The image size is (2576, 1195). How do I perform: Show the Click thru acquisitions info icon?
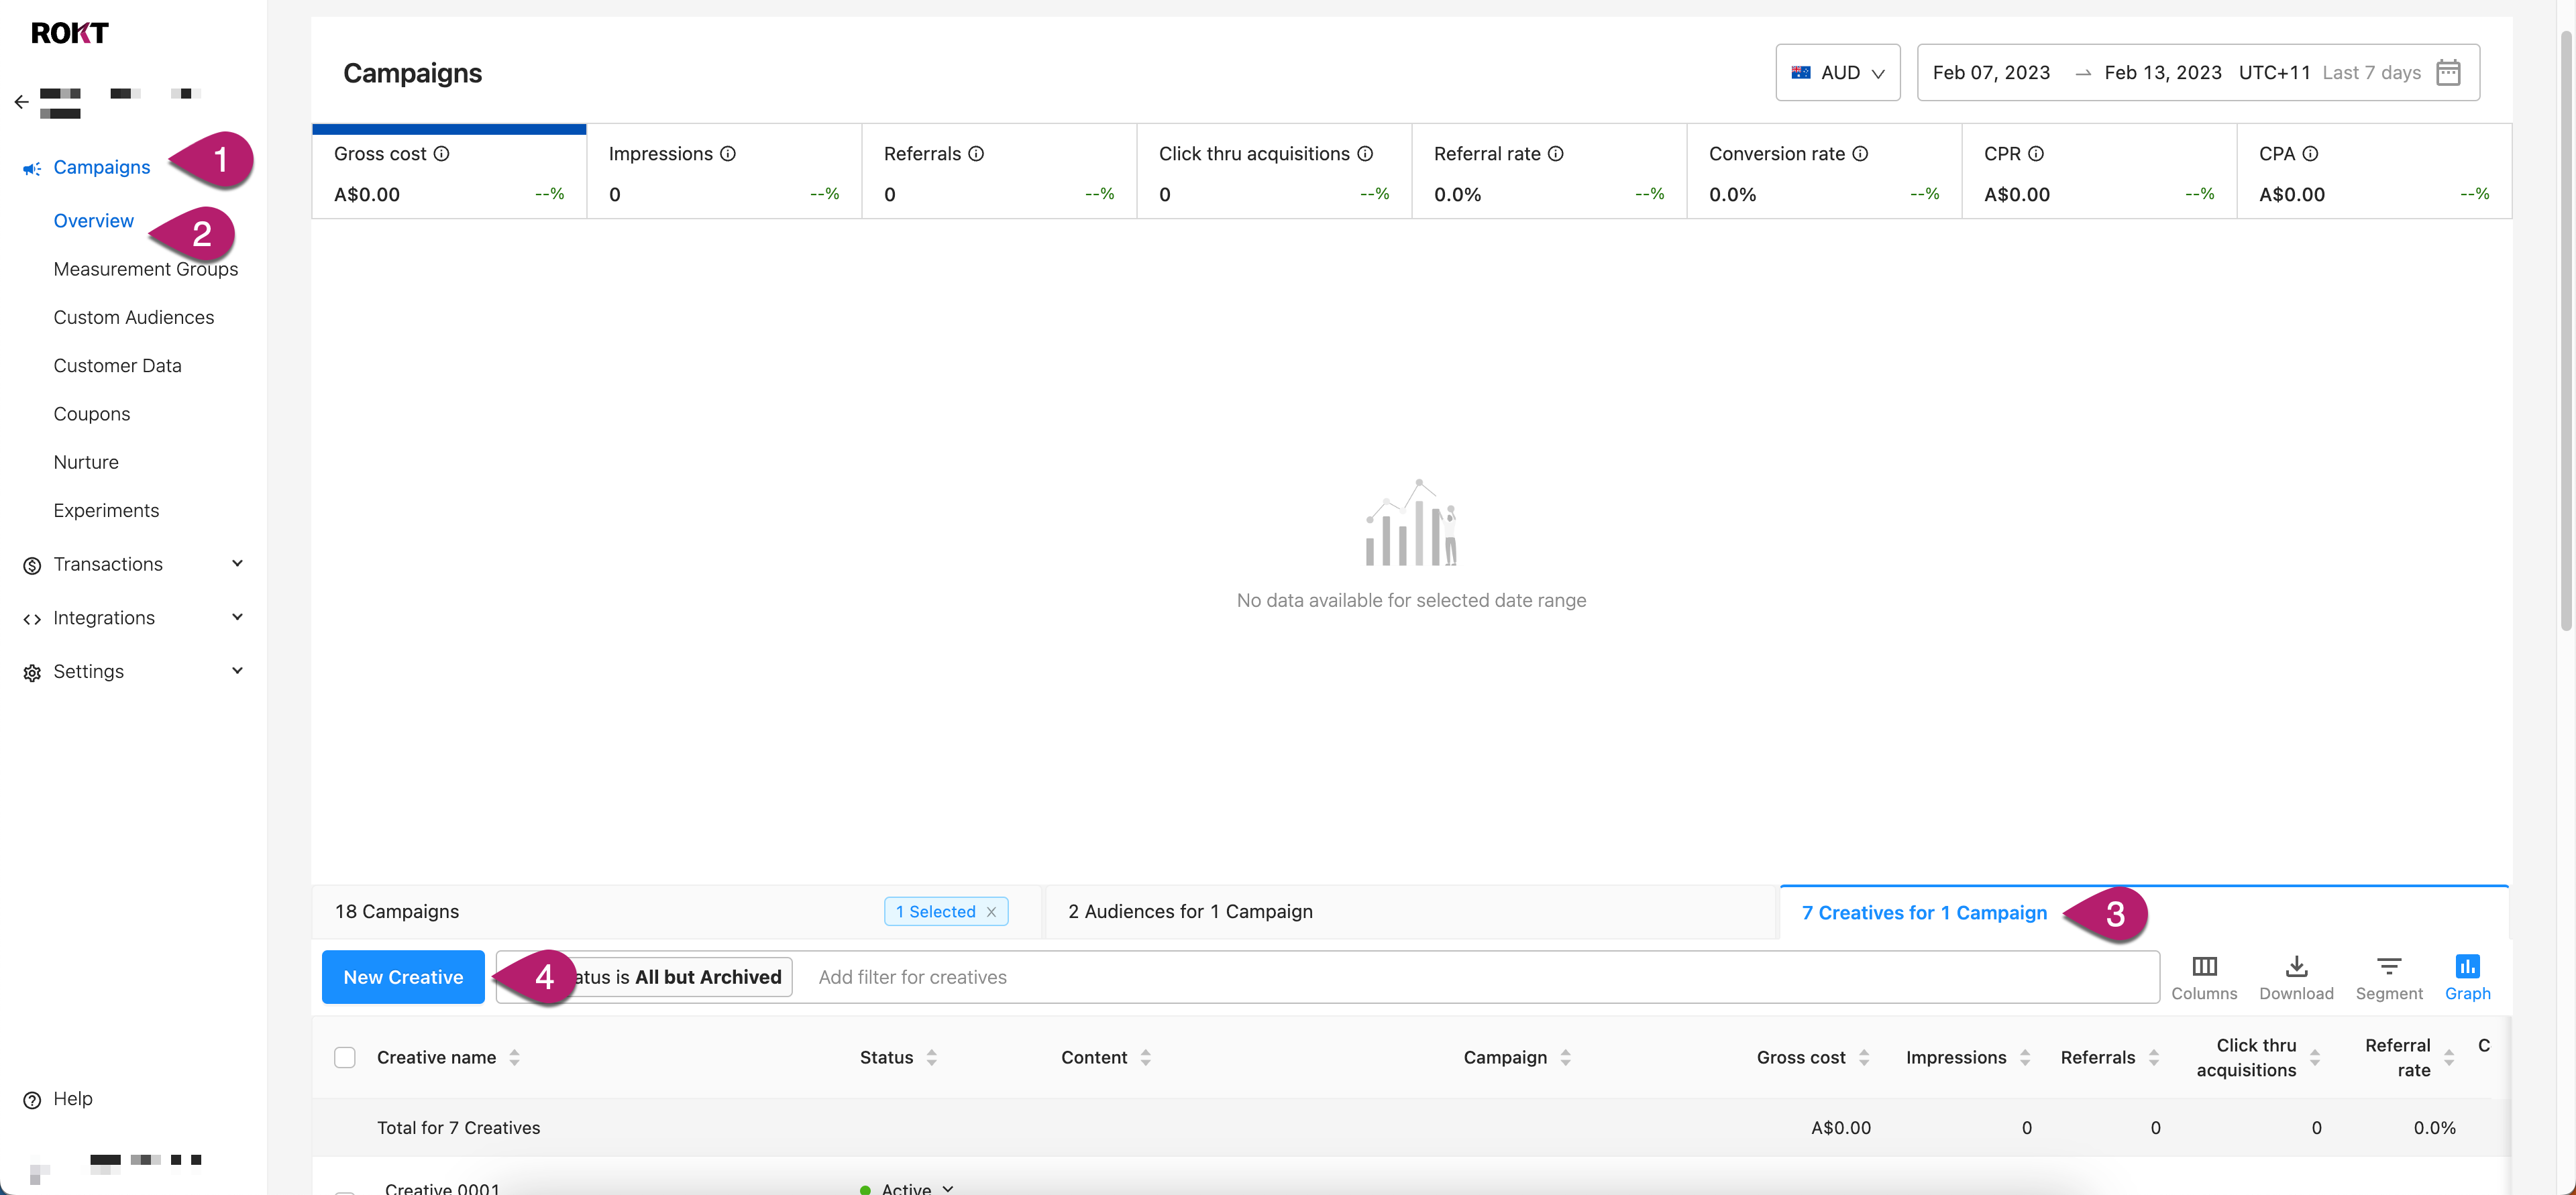(1365, 154)
